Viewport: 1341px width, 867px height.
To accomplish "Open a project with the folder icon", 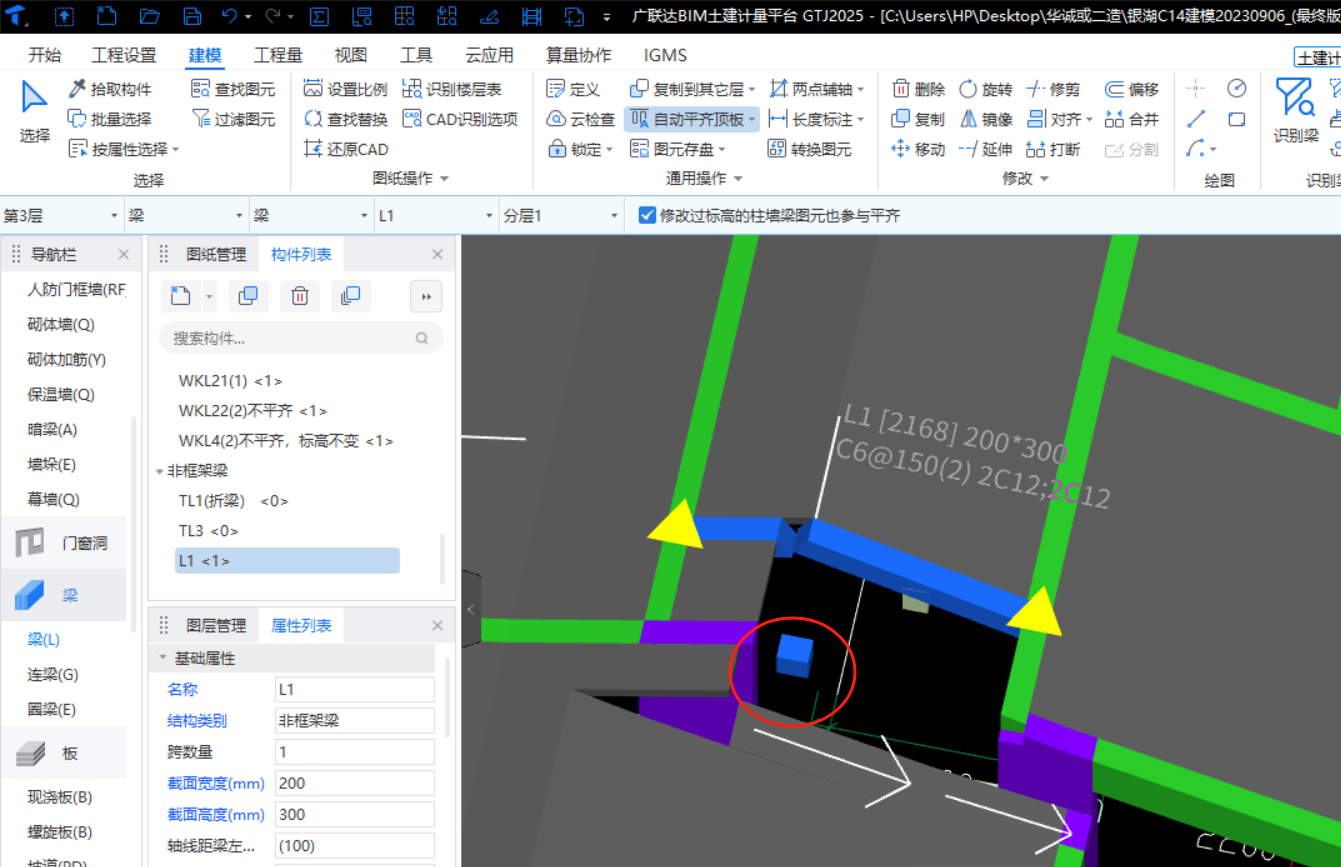I will (149, 16).
